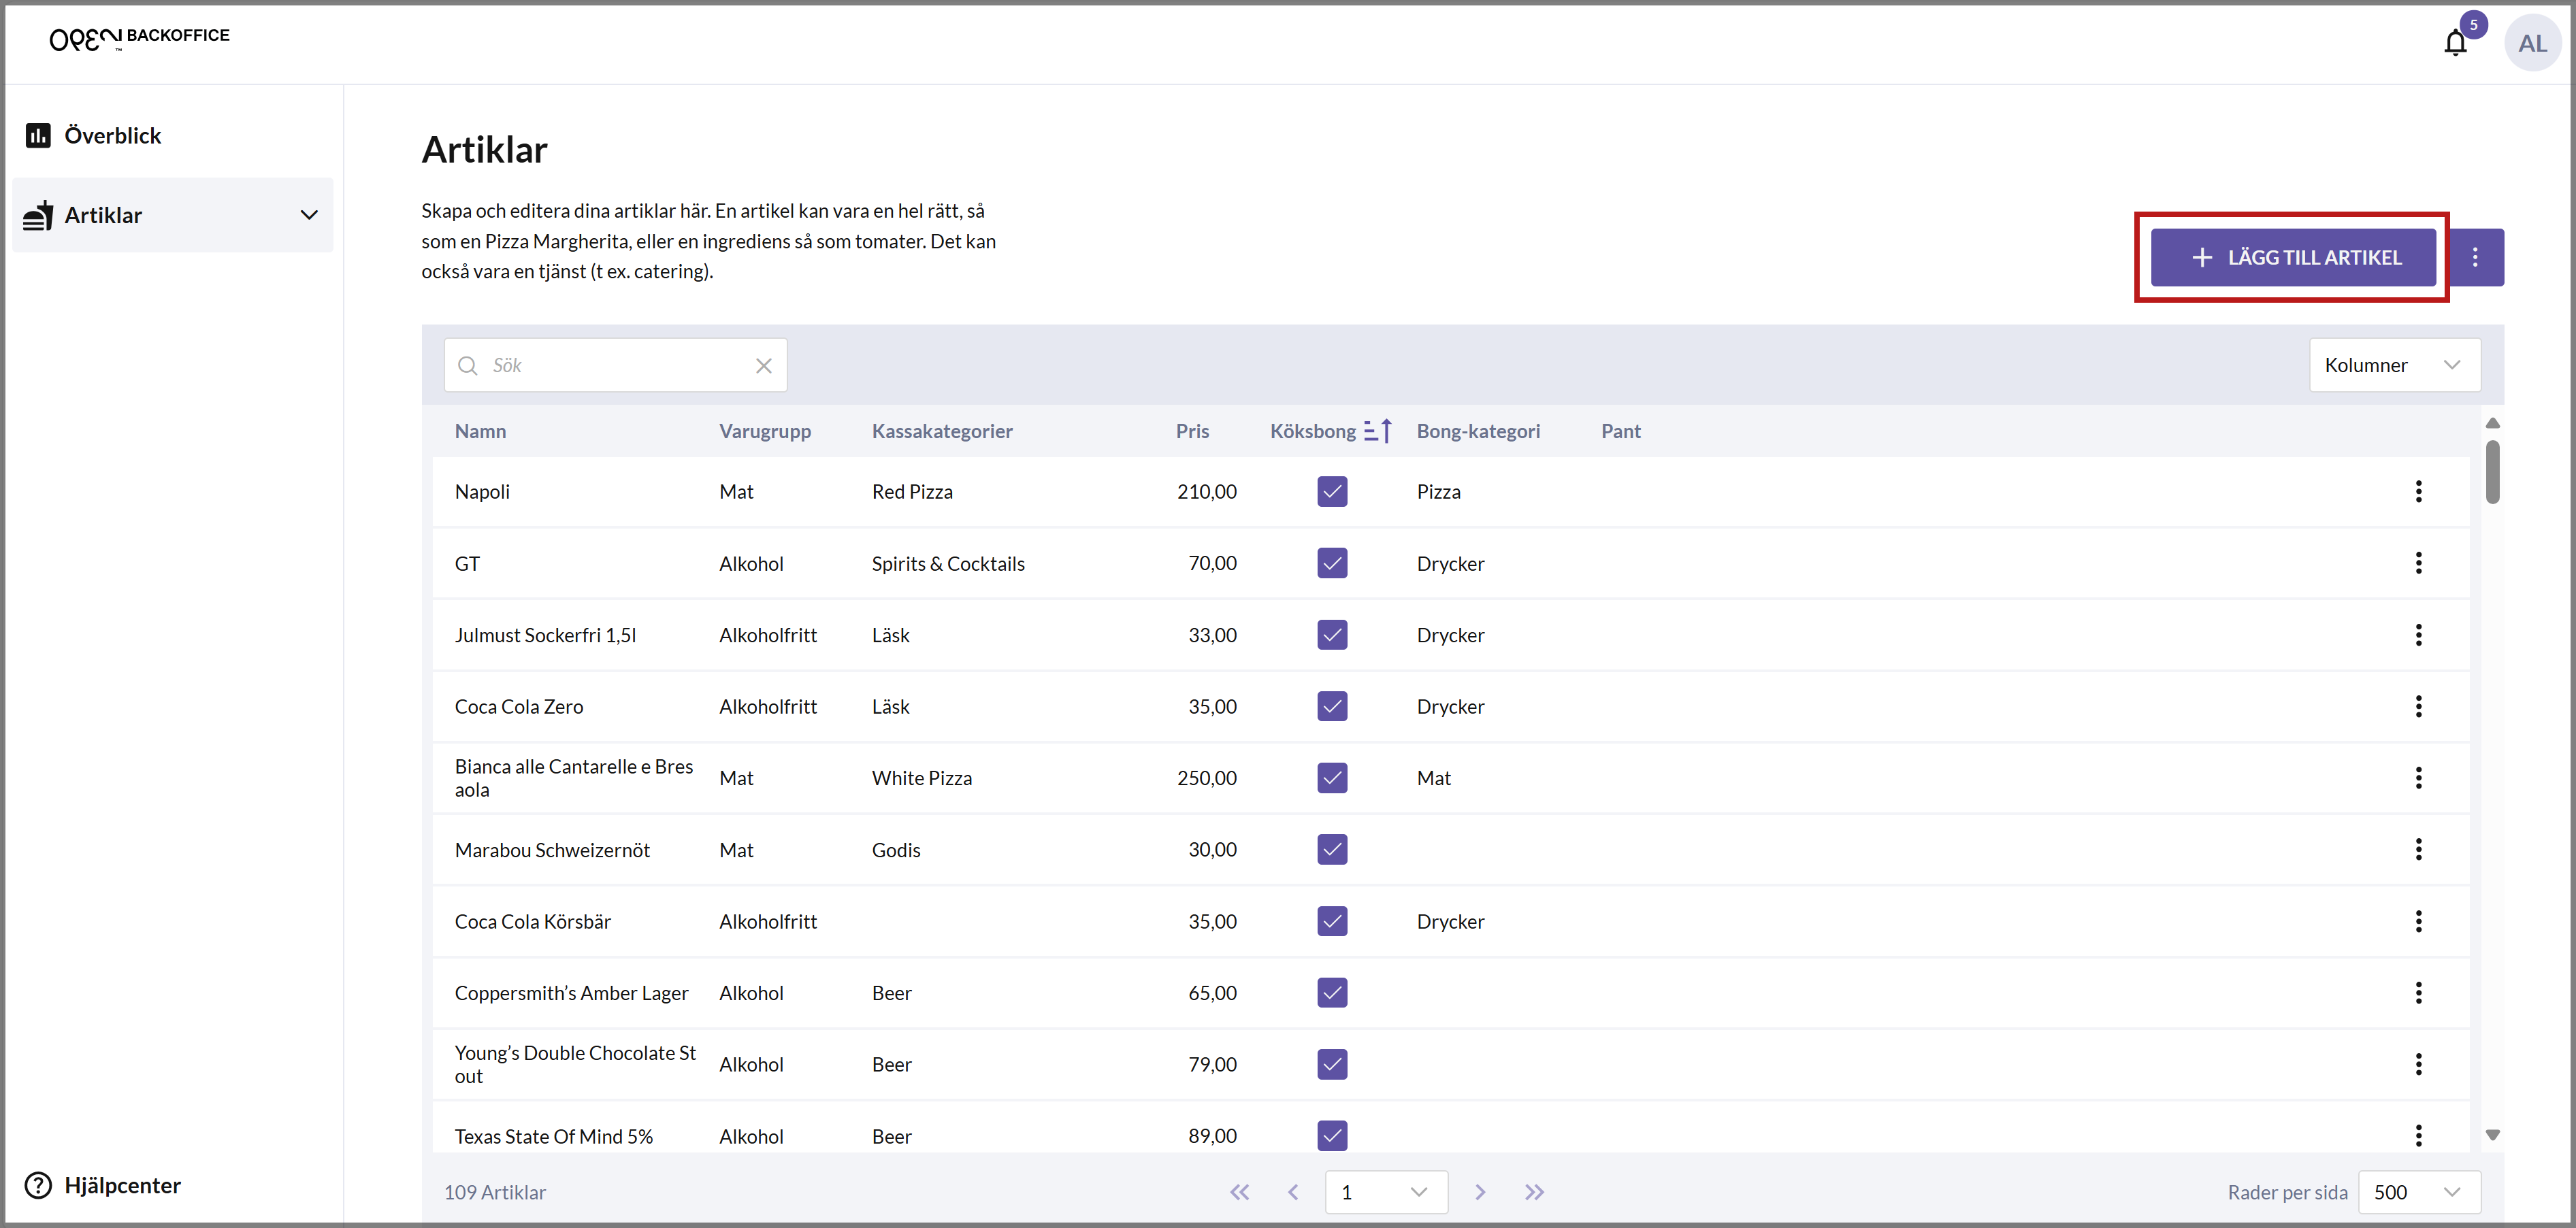Screen dimensions: 2576x1228
Task: Expand the Artiklar sidebar chevron
Action: [309, 215]
